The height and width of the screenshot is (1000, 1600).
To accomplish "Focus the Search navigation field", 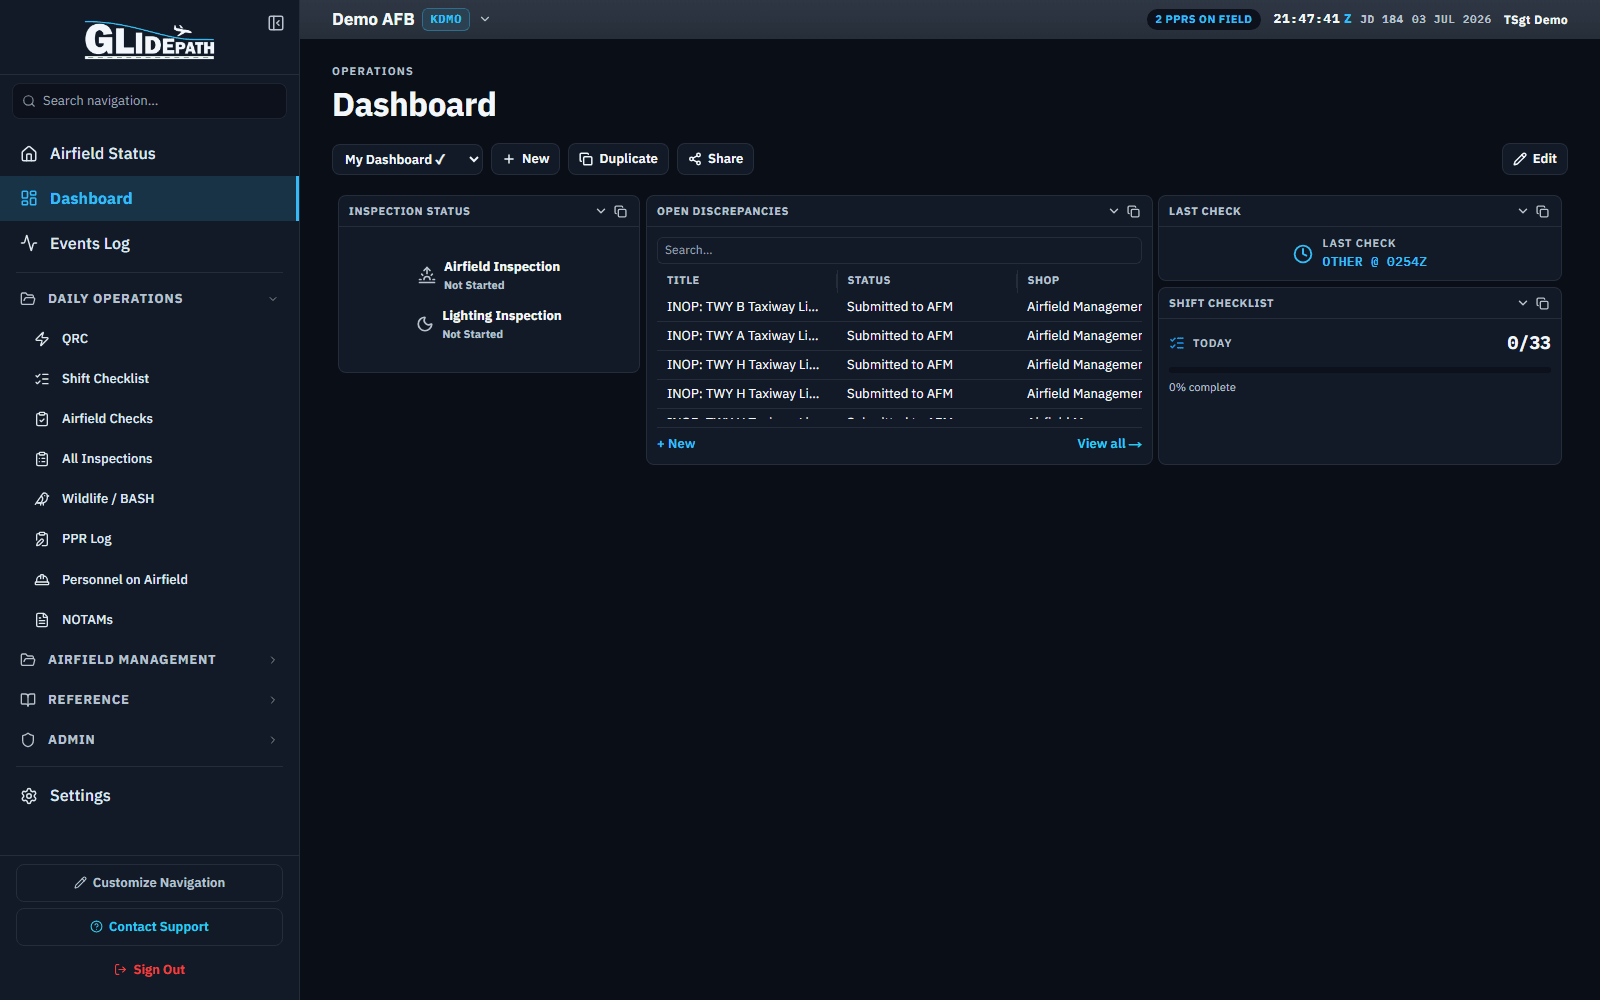I will pyautogui.click(x=149, y=101).
